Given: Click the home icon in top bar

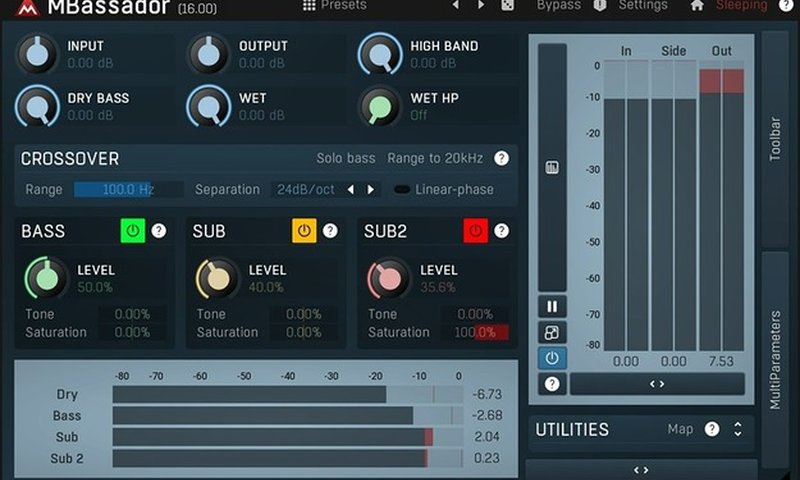Looking at the screenshot, I should point(697,5).
